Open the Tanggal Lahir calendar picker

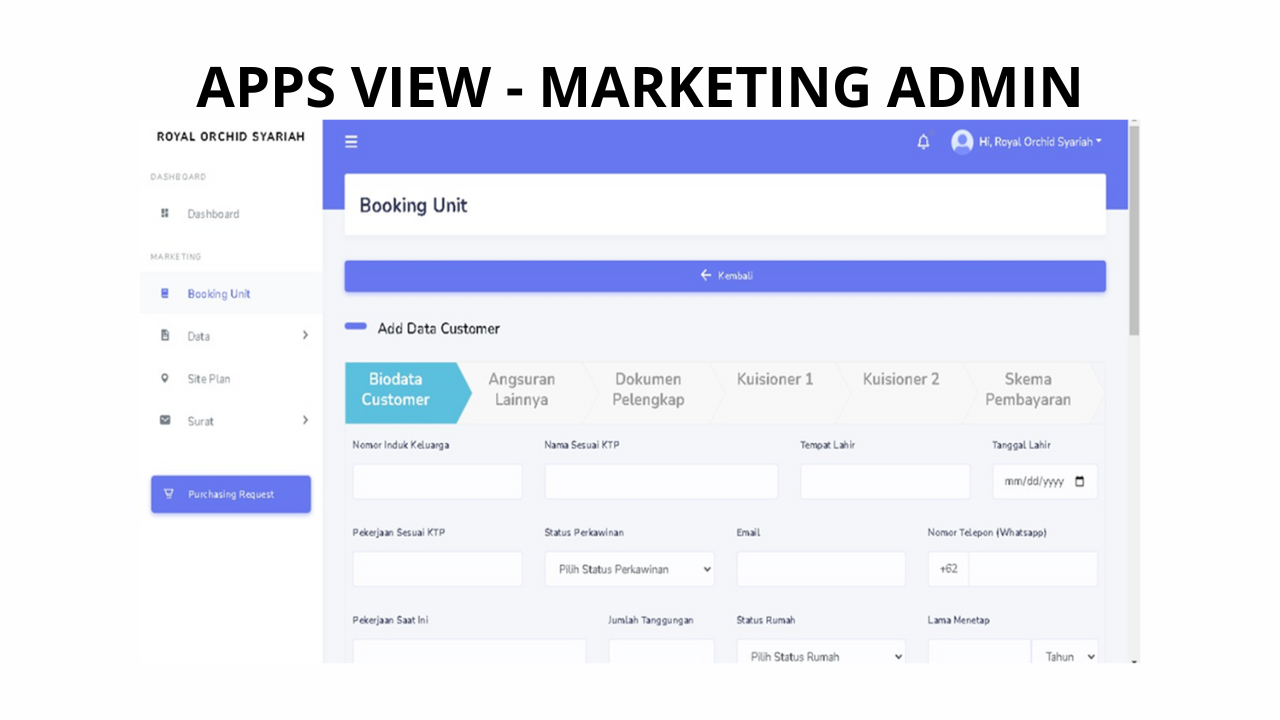click(1079, 482)
